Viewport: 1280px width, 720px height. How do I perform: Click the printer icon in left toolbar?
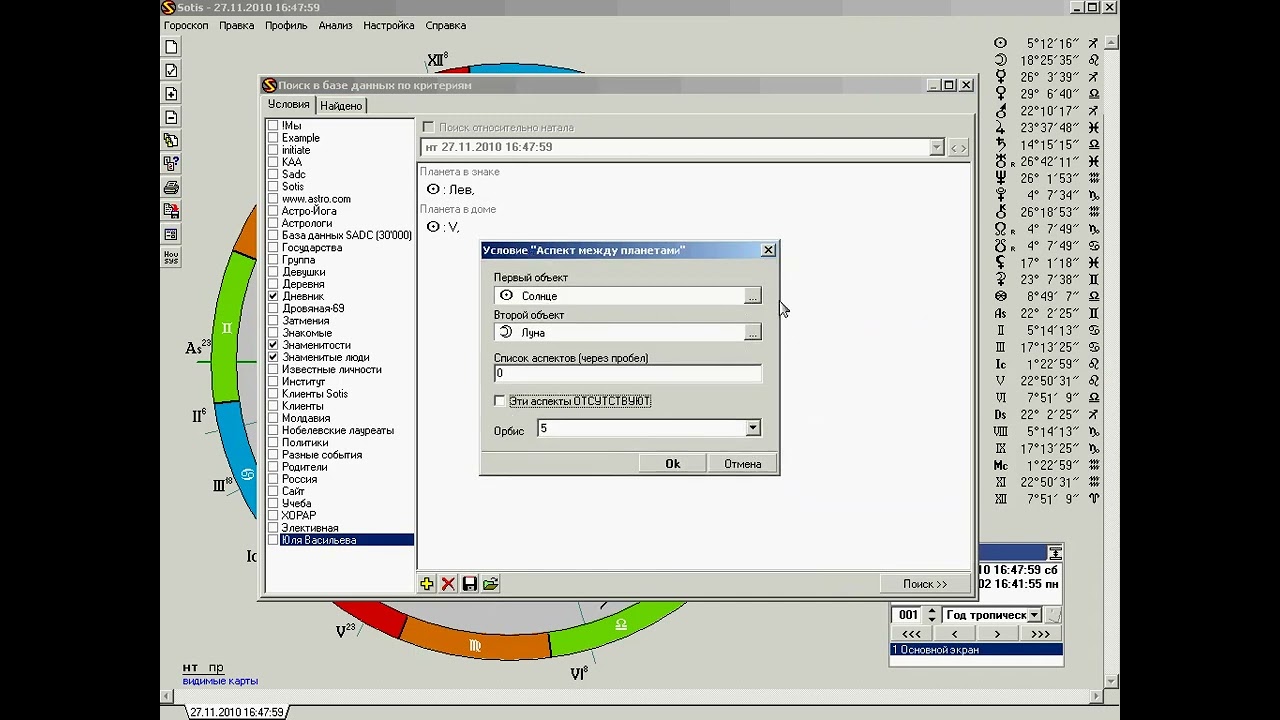(x=171, y=188)
